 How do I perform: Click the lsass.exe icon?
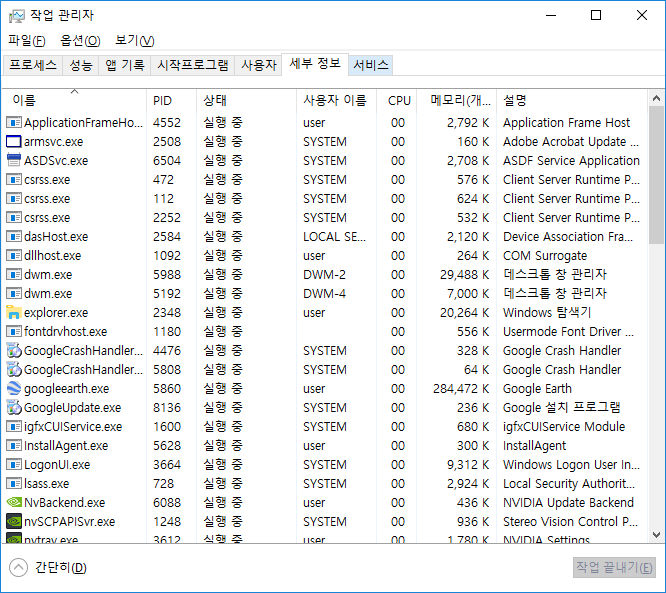click(x=14, y=483)
